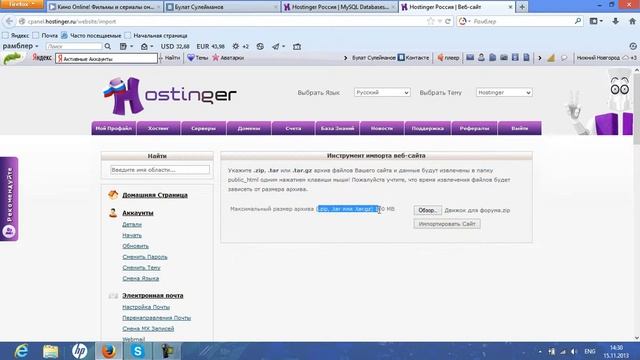Open the плеер toolbar button

tap(448, 58)
